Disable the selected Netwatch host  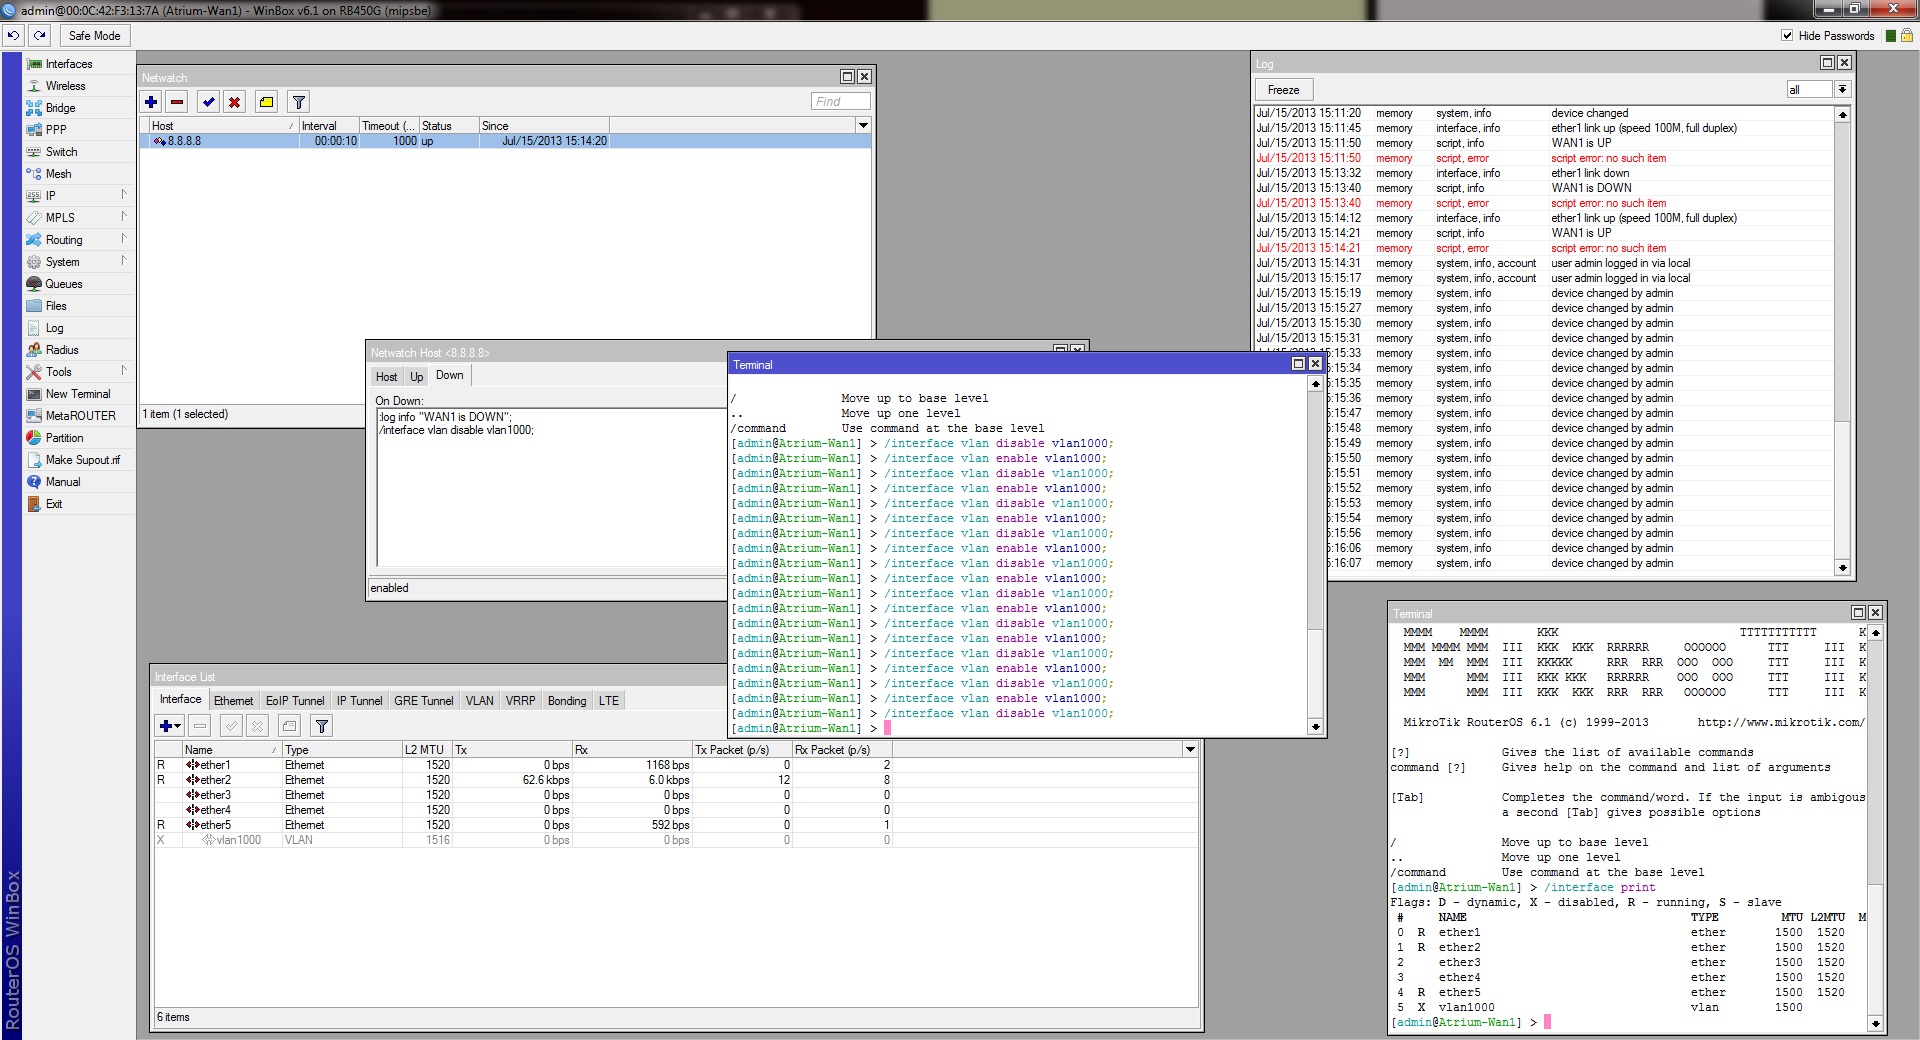pos(233,101)
